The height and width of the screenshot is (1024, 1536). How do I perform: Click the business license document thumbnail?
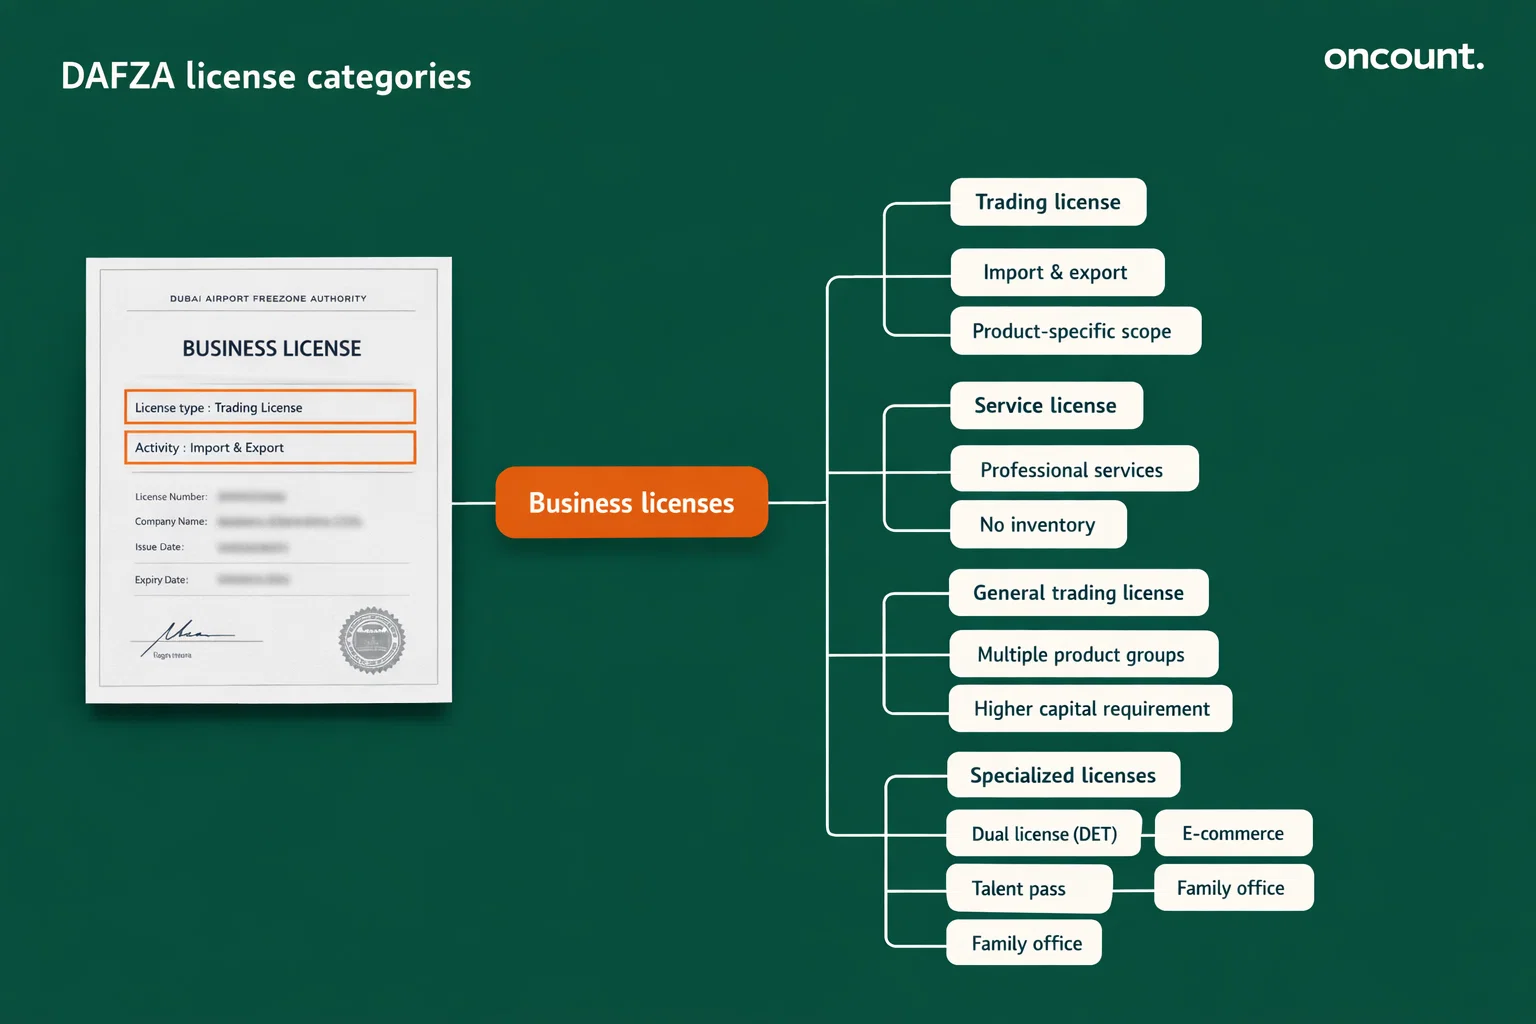click(x=268, y=480)
